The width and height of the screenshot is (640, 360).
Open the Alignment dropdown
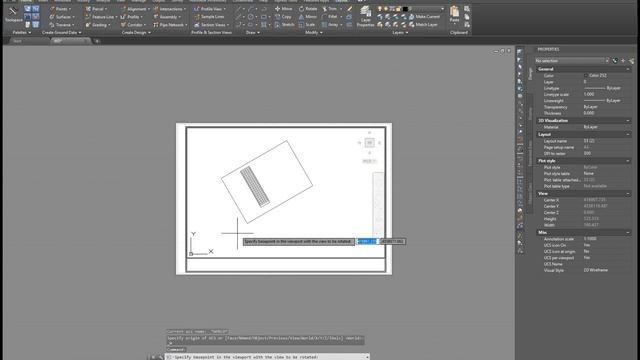135,9
